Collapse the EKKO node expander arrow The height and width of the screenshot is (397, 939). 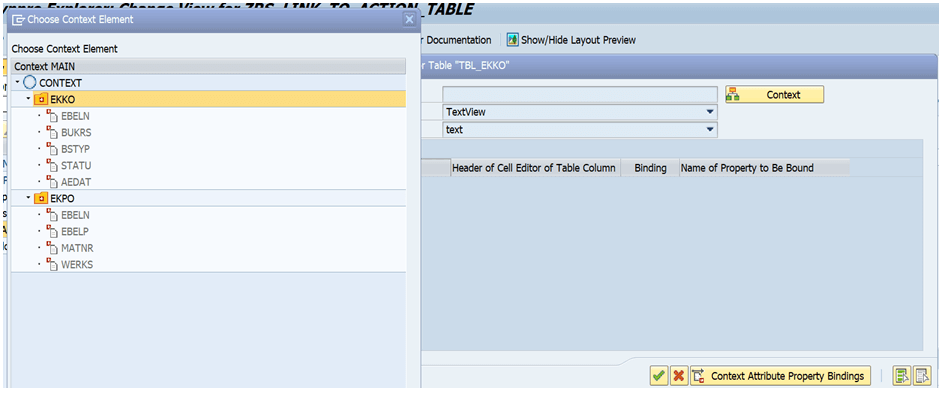(x=28, y=99)
